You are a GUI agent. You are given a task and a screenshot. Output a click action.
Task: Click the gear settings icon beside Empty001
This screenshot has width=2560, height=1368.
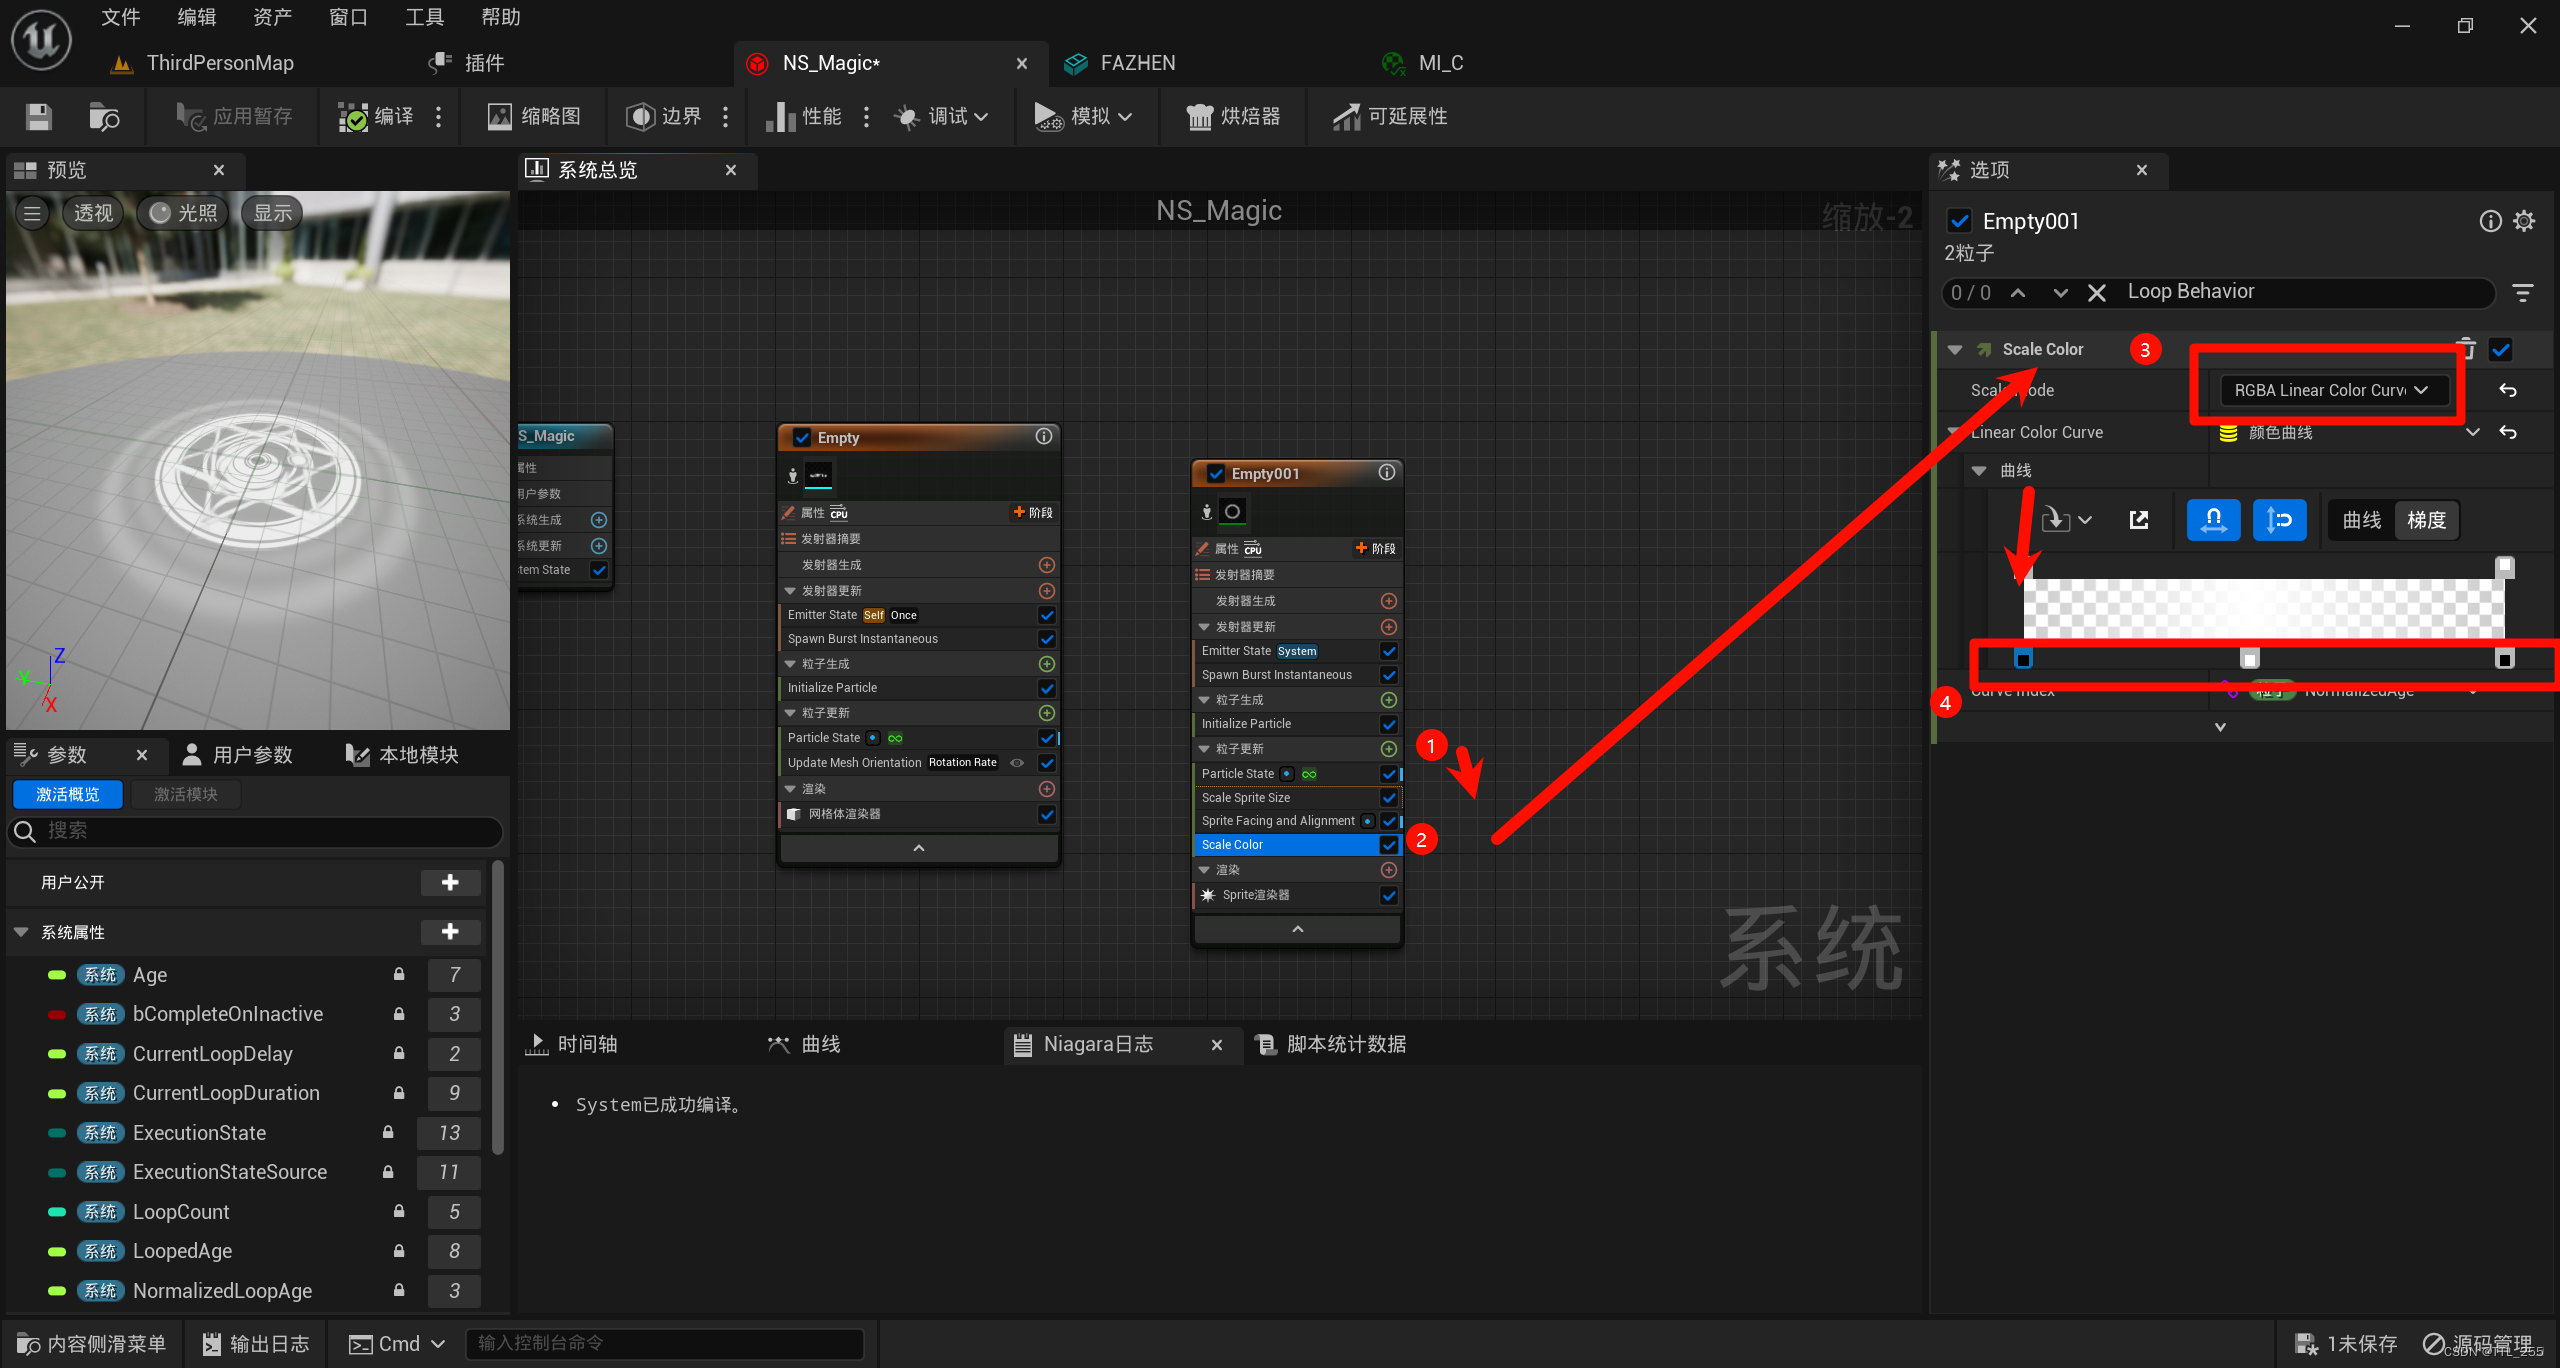point(2524,221)
